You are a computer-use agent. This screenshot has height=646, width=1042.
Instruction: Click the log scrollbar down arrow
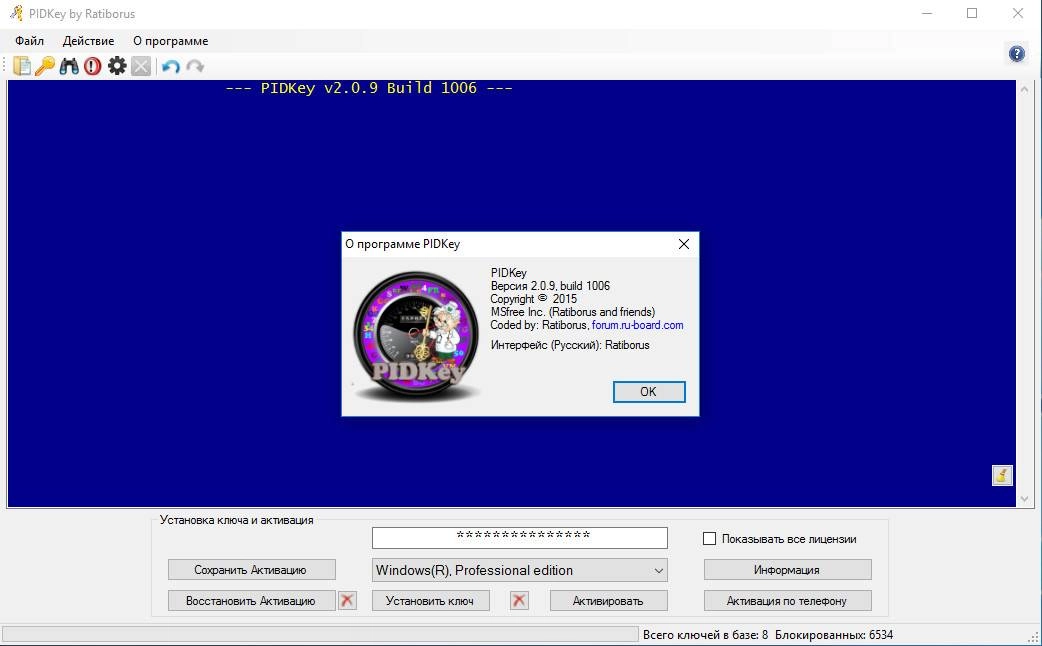[x=1025, y=498]
